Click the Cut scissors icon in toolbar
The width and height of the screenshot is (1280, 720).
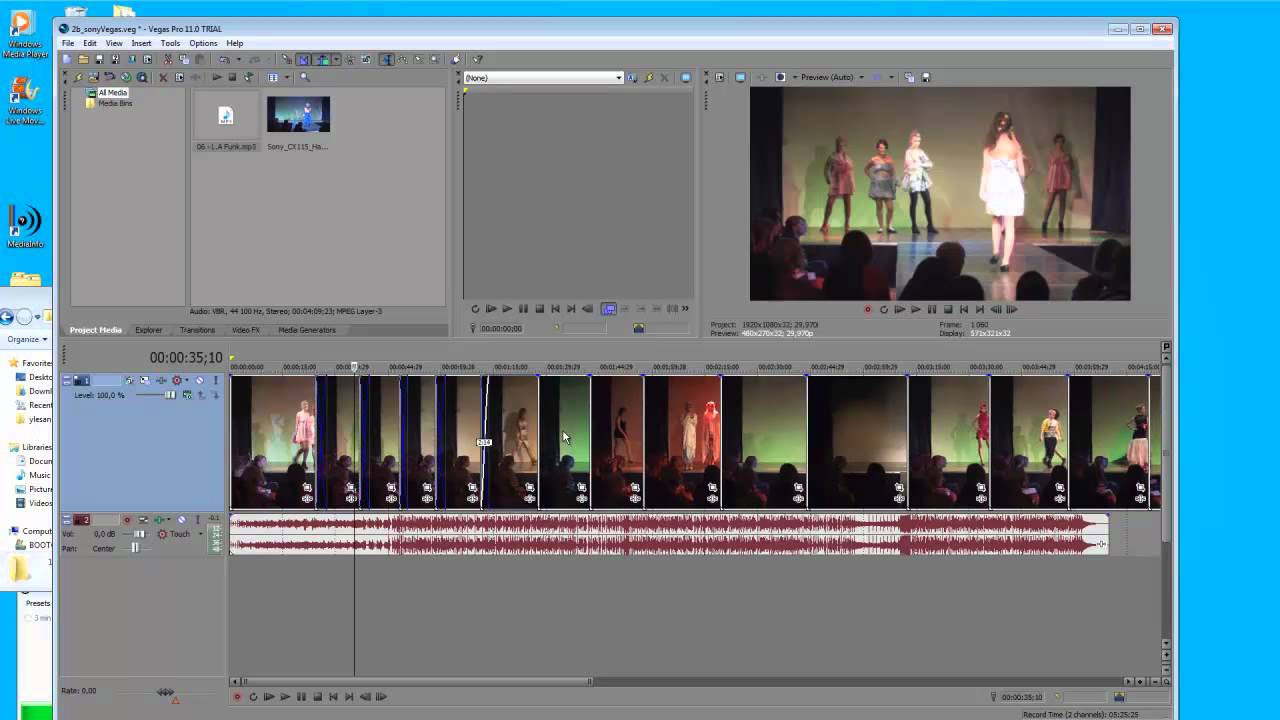pos(168,59)
